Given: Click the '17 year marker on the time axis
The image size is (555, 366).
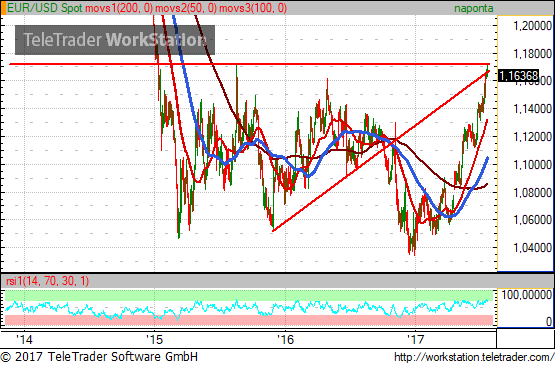Looking at the screenshot, I should (415, 339).
